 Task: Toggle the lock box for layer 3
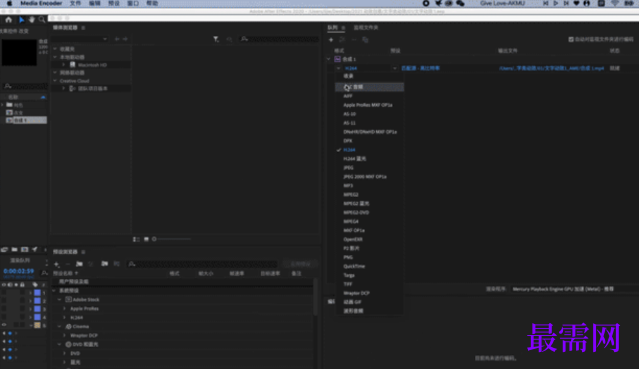click(x=22, y=309)
